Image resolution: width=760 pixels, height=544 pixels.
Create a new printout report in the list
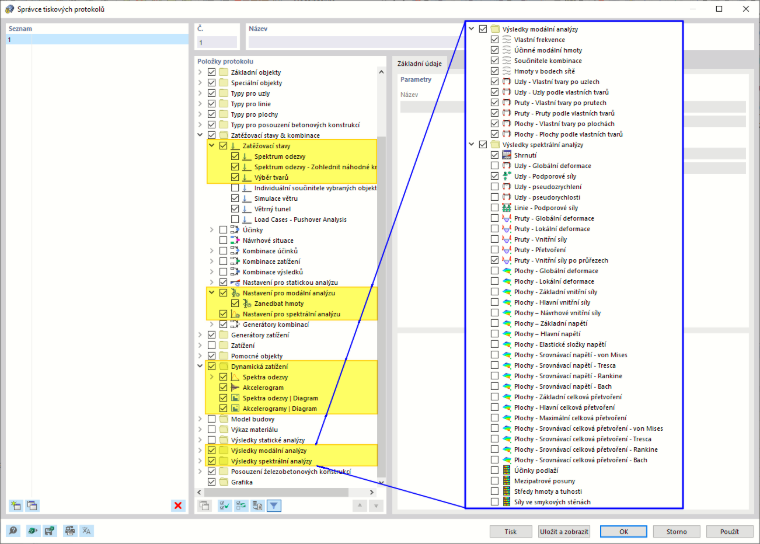click(x=16, y=506)
